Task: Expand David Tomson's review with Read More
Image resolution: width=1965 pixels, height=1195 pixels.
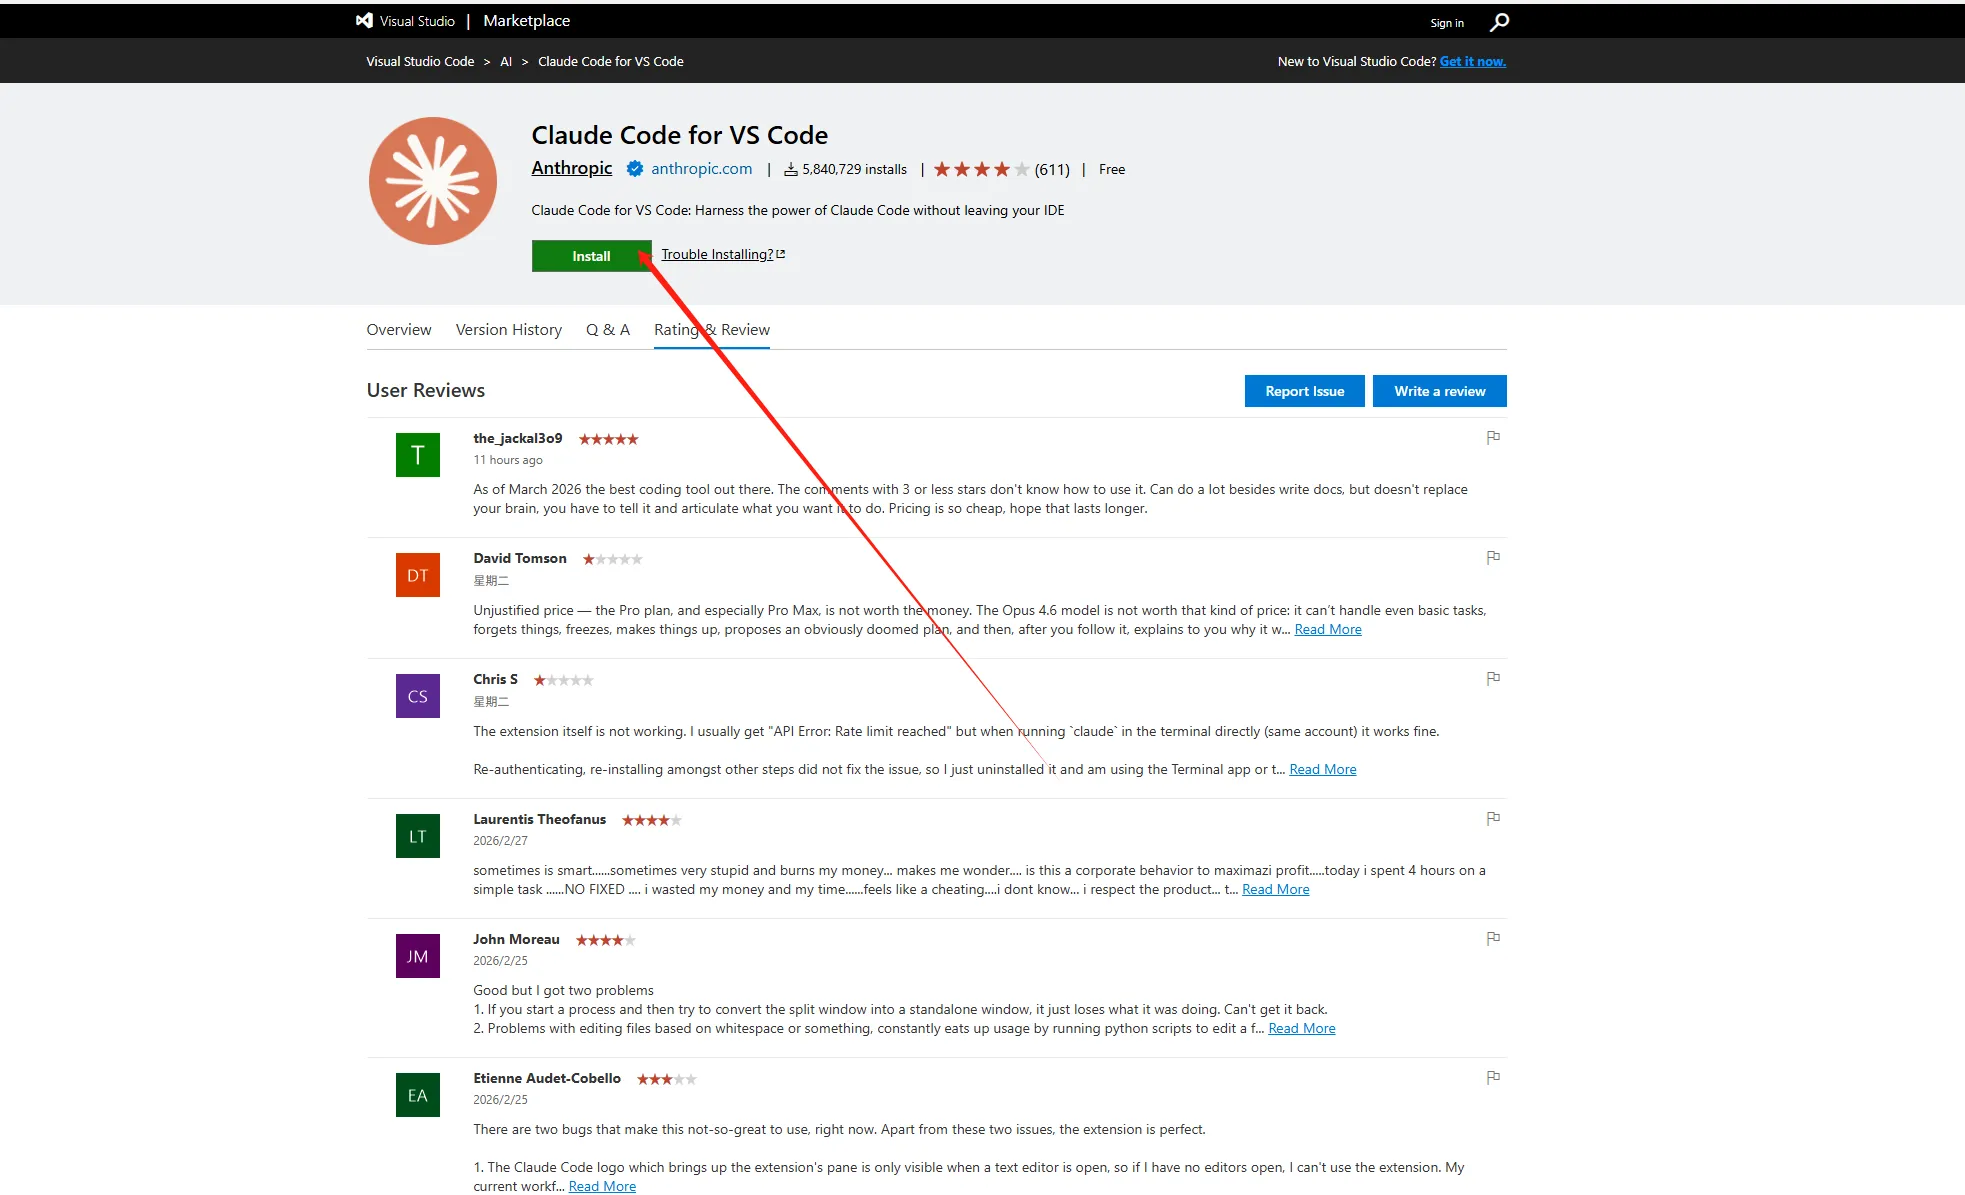Action: coord(1327,629)
